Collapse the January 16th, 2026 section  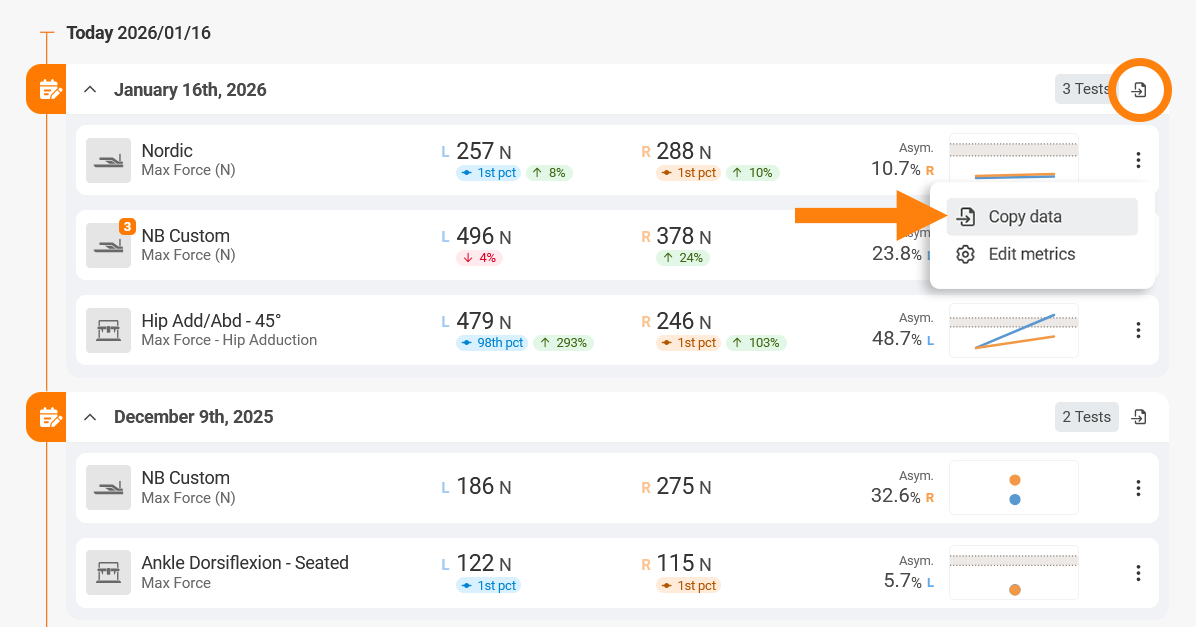[x=90, y=90]
